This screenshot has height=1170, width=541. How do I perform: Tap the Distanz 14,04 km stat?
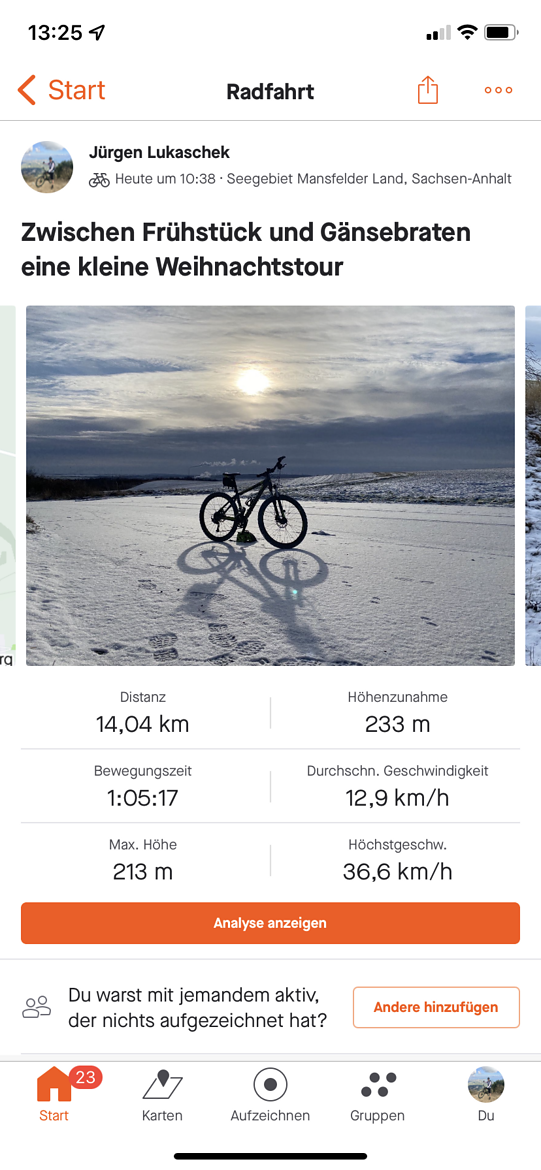click(143, 713)
